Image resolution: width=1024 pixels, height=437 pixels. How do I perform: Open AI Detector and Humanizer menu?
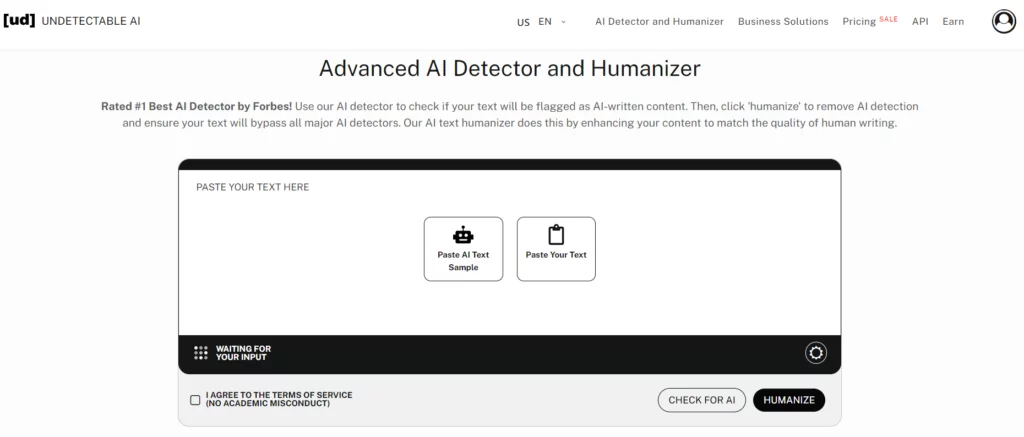659,21
